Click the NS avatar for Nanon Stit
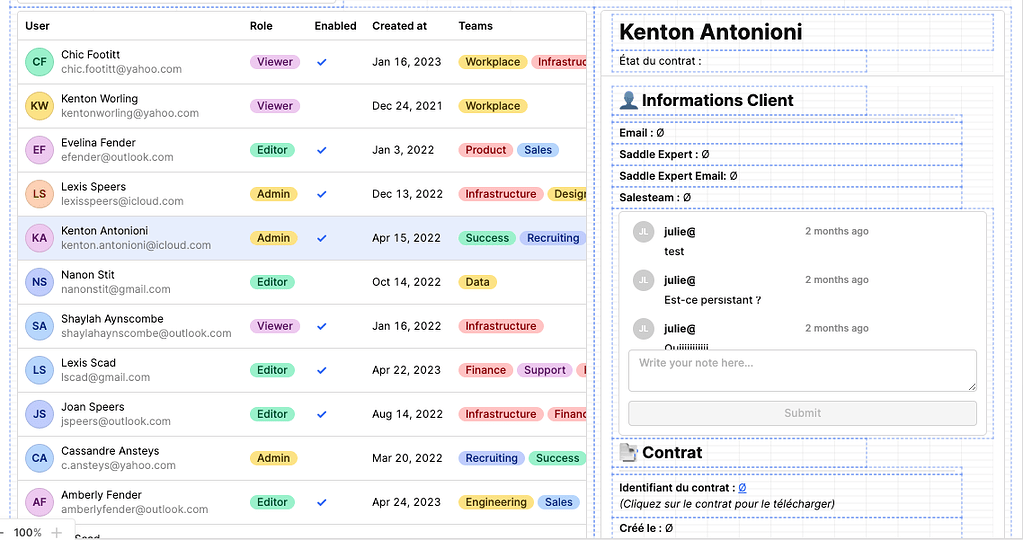This screenshot has height=540, width=1023. pyautogui.click(x=39, y=282)
